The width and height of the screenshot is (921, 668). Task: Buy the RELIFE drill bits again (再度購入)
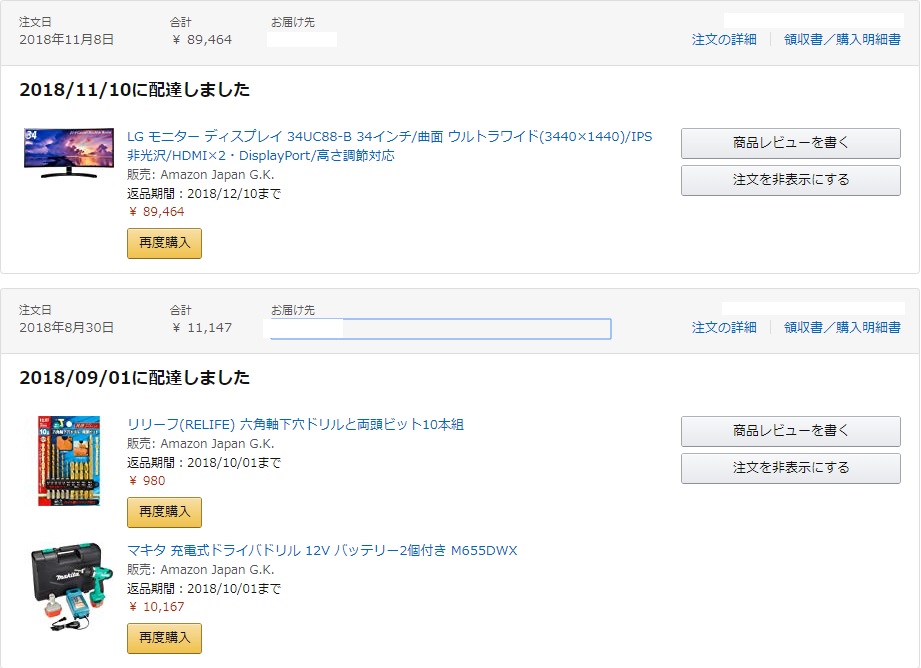(x=164, y=512)
